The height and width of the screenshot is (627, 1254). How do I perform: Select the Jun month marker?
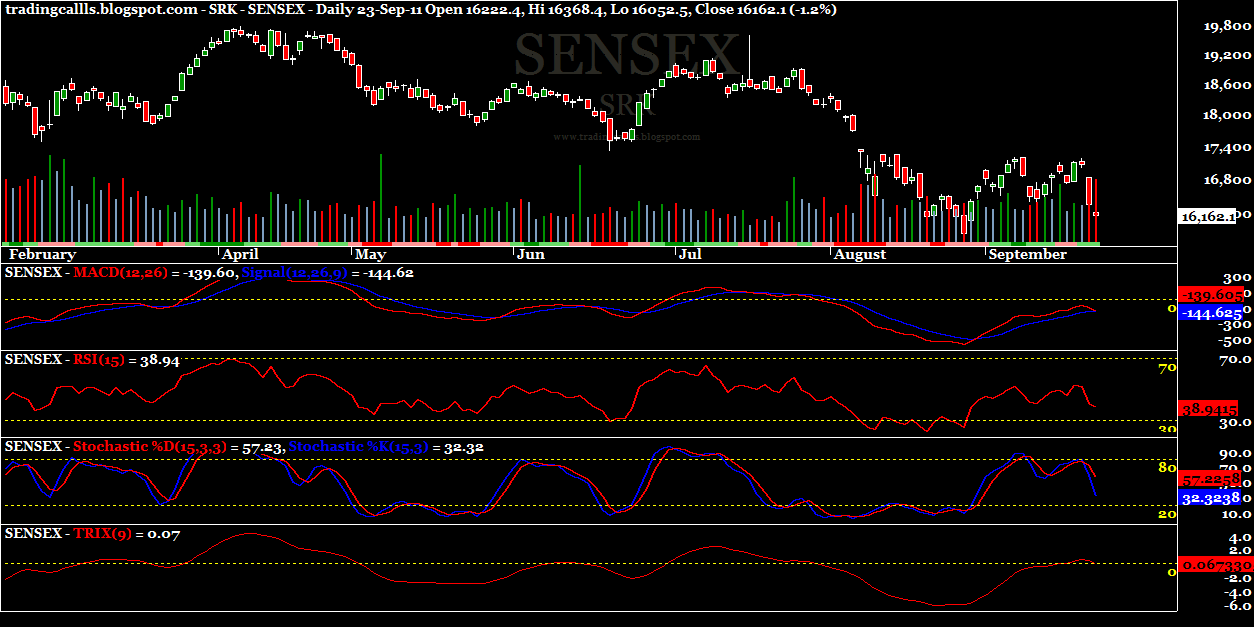click(530, 255)
